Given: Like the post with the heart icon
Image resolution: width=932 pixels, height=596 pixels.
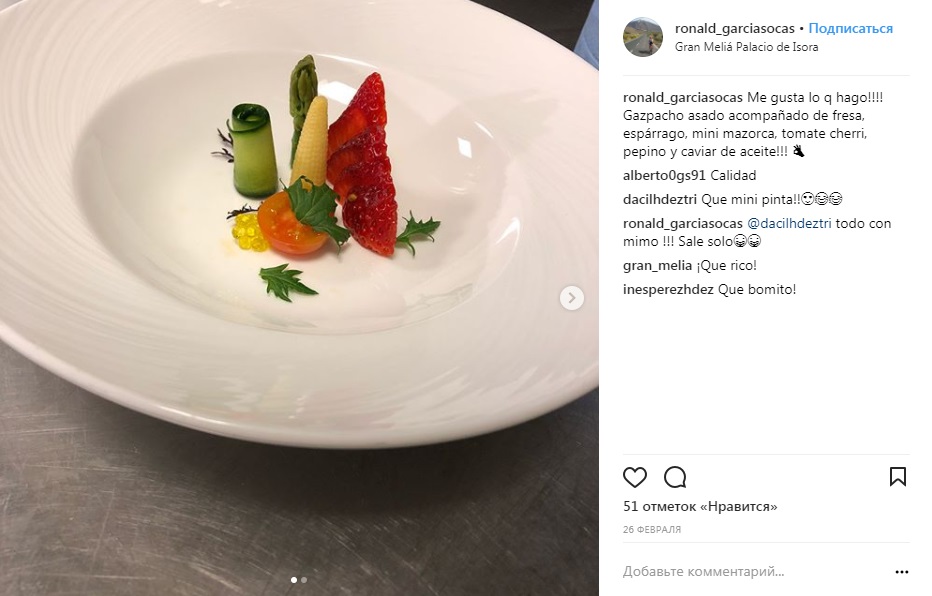Looking at the screenshot, I should [634, 477].
